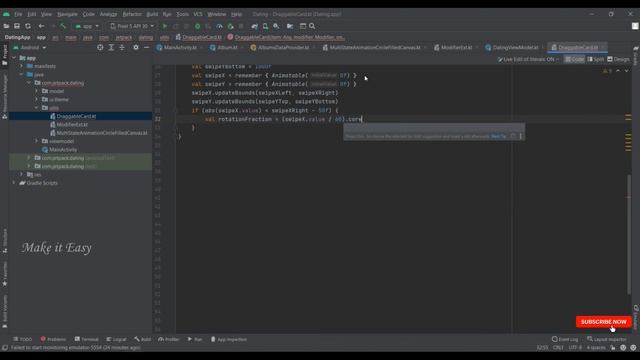Open the Event Log panel
The width and height of the screenshot is (640, 360).
565,339
